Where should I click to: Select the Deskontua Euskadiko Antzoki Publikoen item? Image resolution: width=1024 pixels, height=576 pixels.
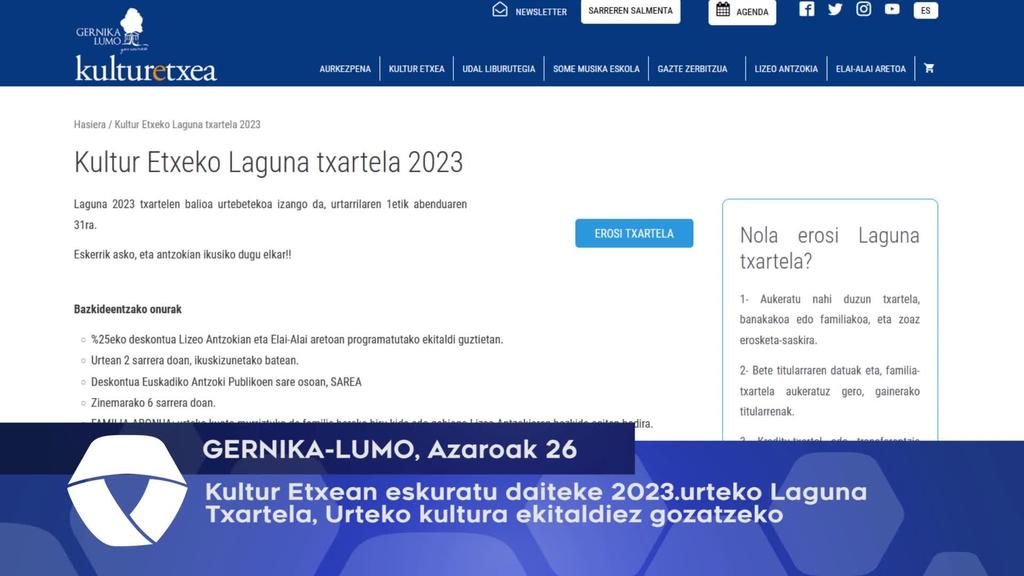(226, 382)
